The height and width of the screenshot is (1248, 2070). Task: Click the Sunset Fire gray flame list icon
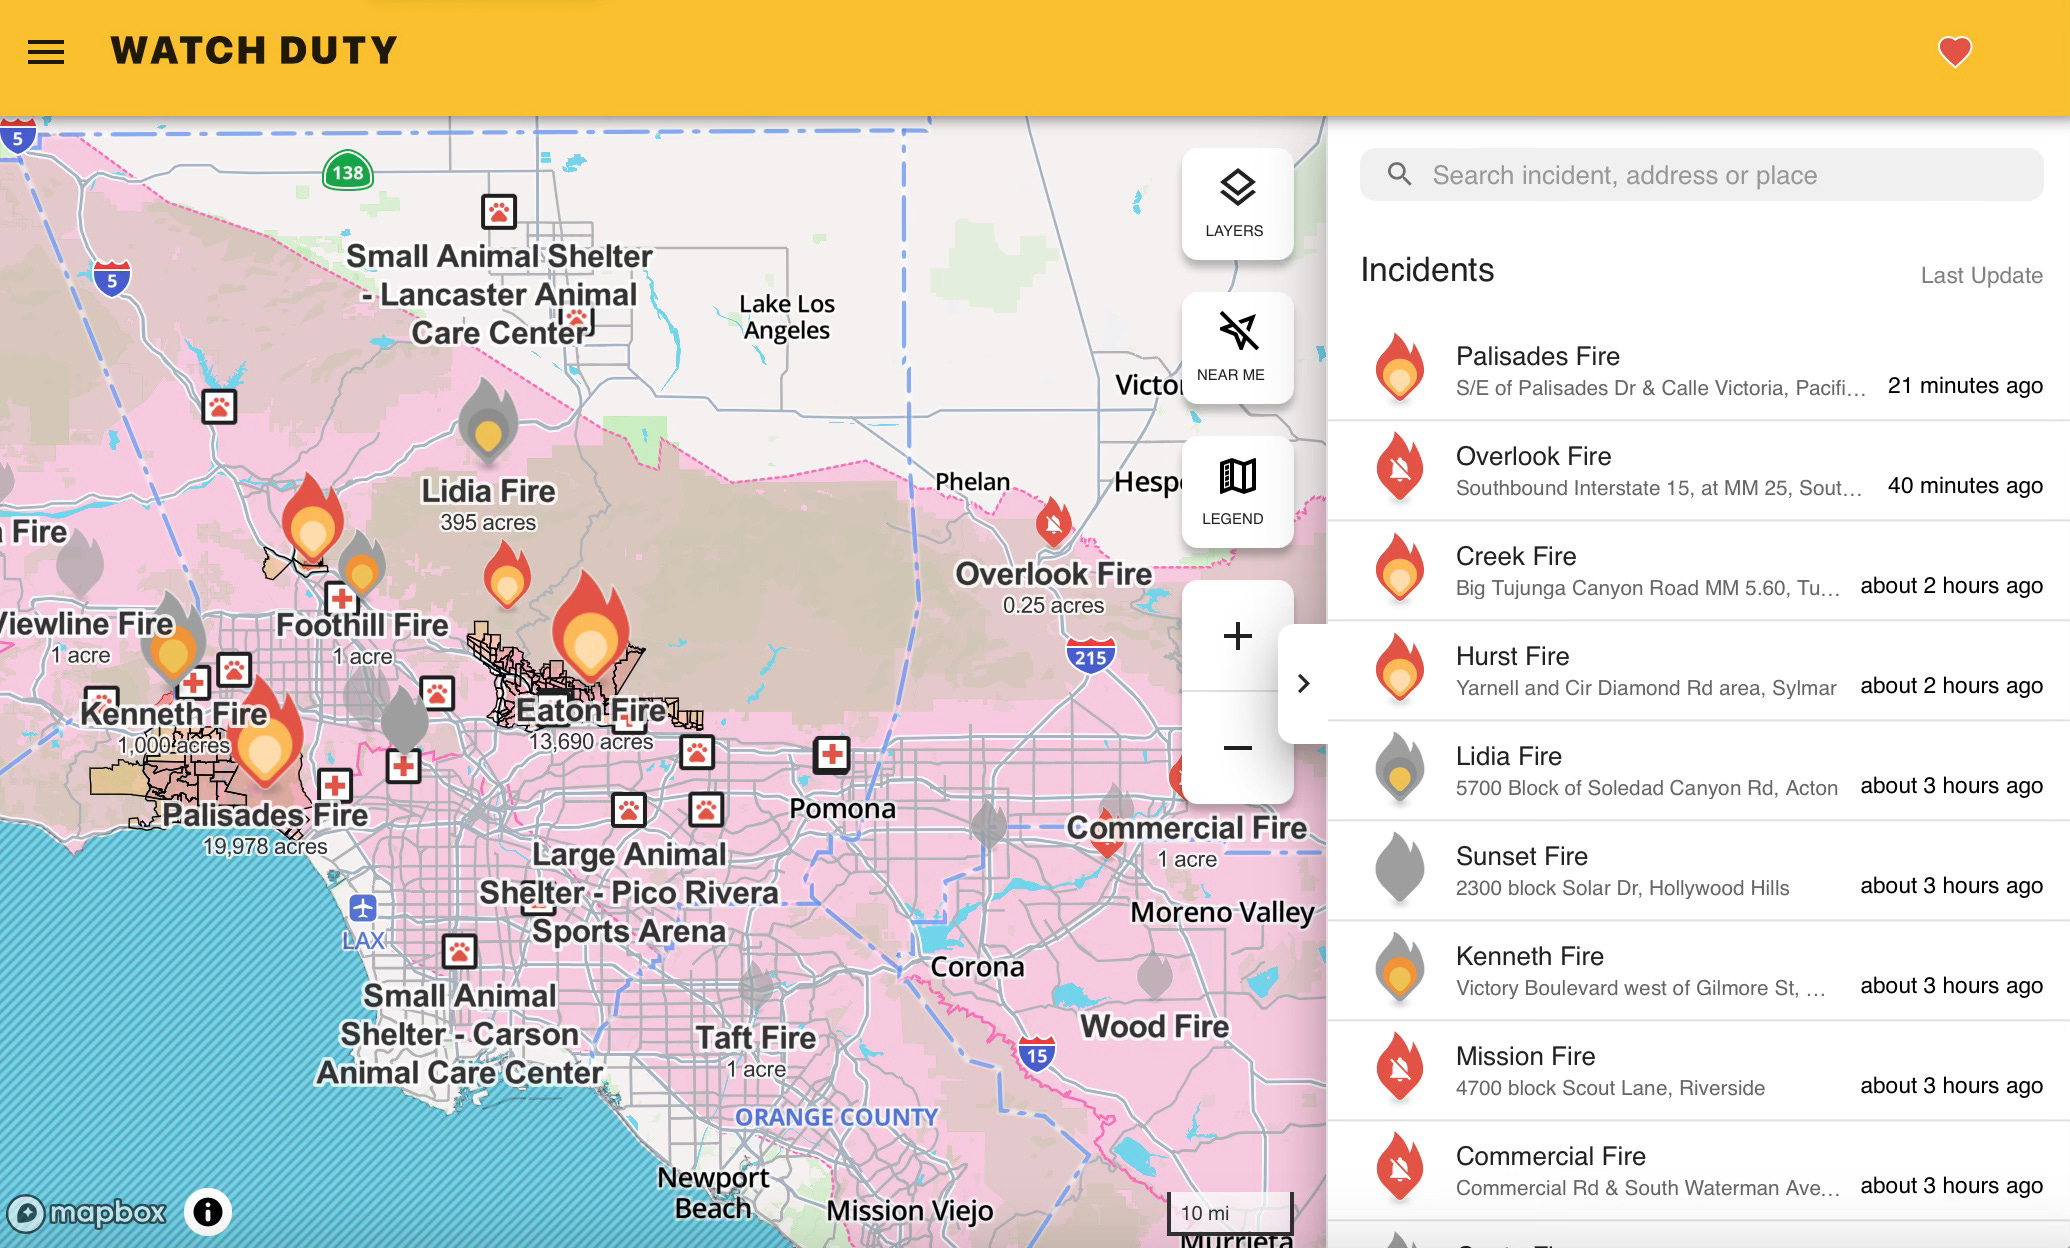coord(1400,868)
